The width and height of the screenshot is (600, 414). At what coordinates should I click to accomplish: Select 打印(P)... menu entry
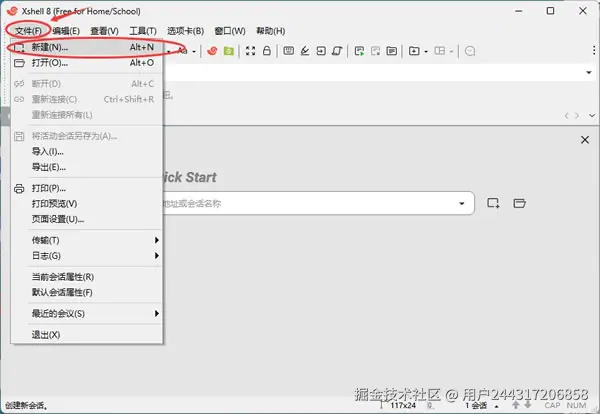pos(87,188)
